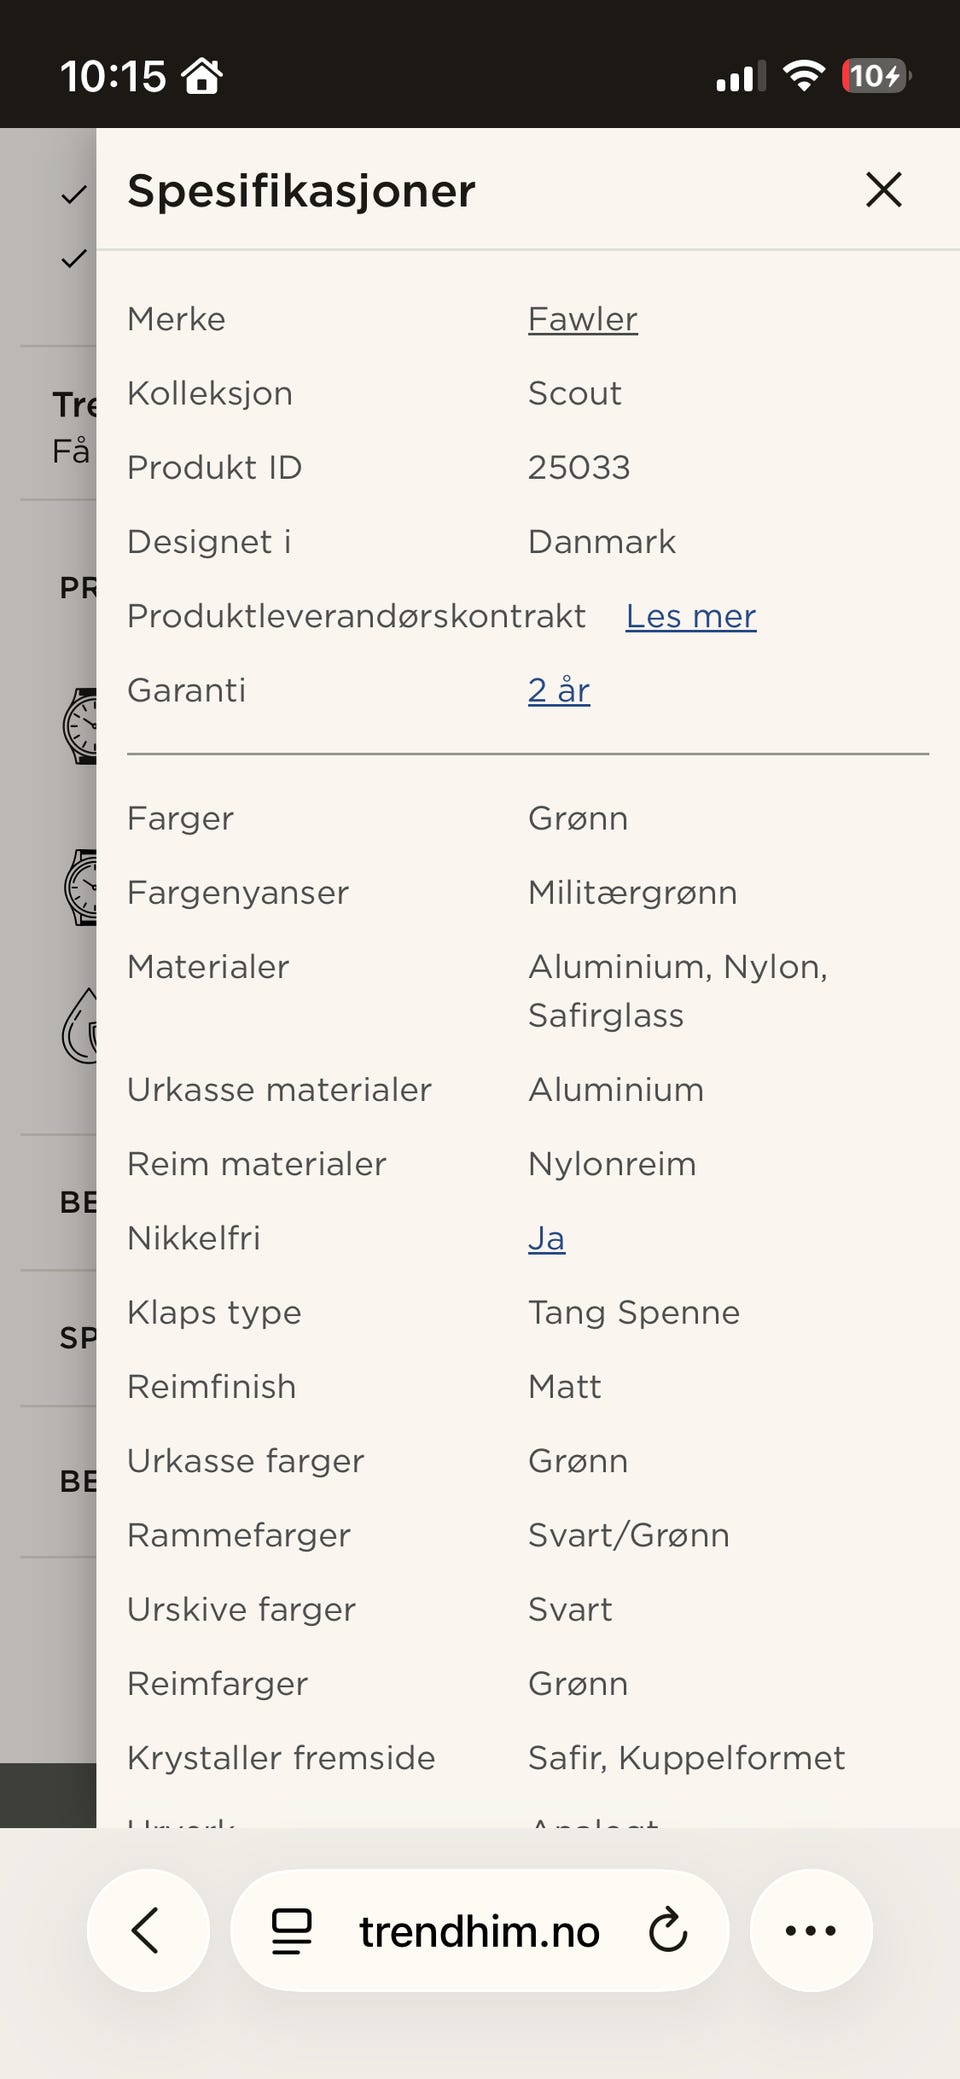Viewport: 960px width, 2079px height.
Task: Tap the Produkt ID value 25033
Action: (578, 467)
